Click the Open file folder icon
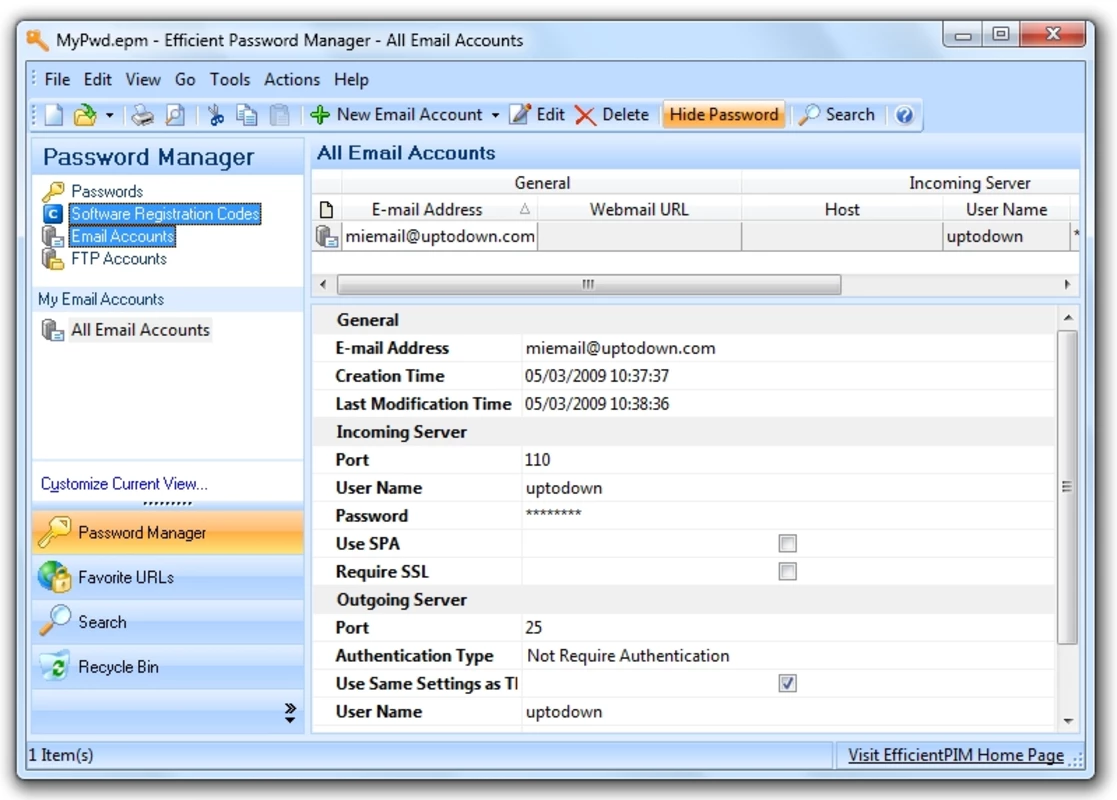This screenshot has width=1117, height=800. point(85,115)
